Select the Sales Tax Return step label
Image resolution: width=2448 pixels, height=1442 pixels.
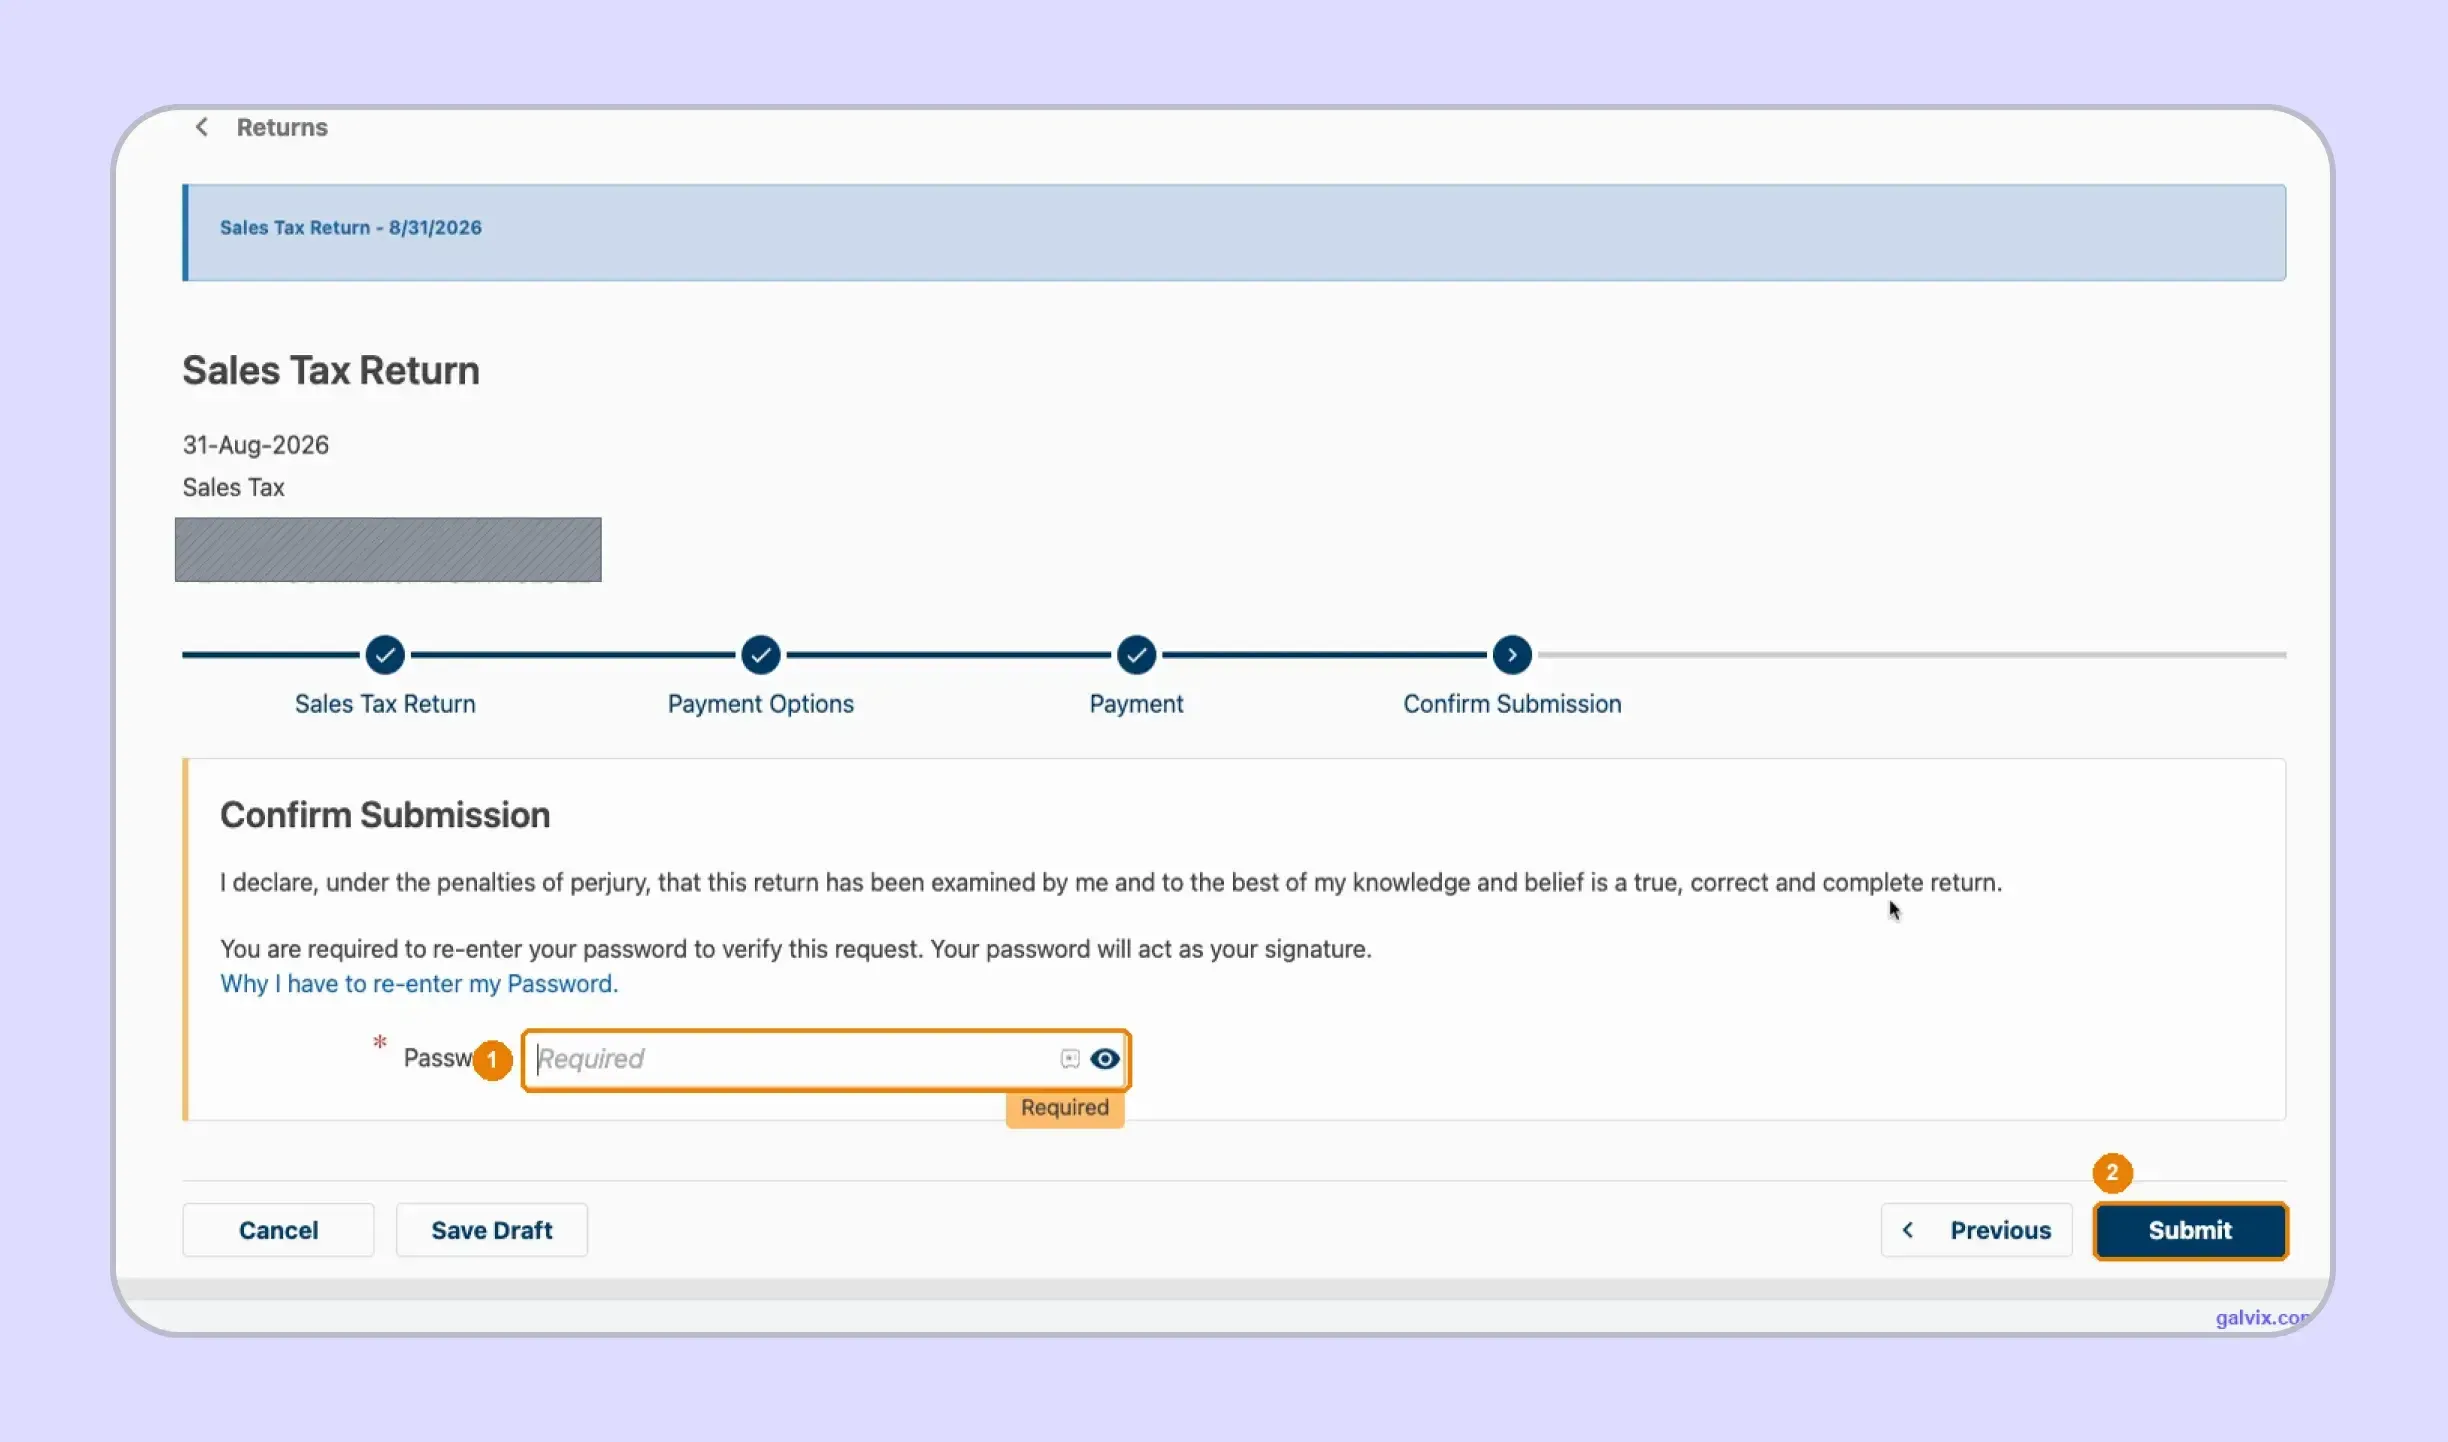(x=385, y=704)
